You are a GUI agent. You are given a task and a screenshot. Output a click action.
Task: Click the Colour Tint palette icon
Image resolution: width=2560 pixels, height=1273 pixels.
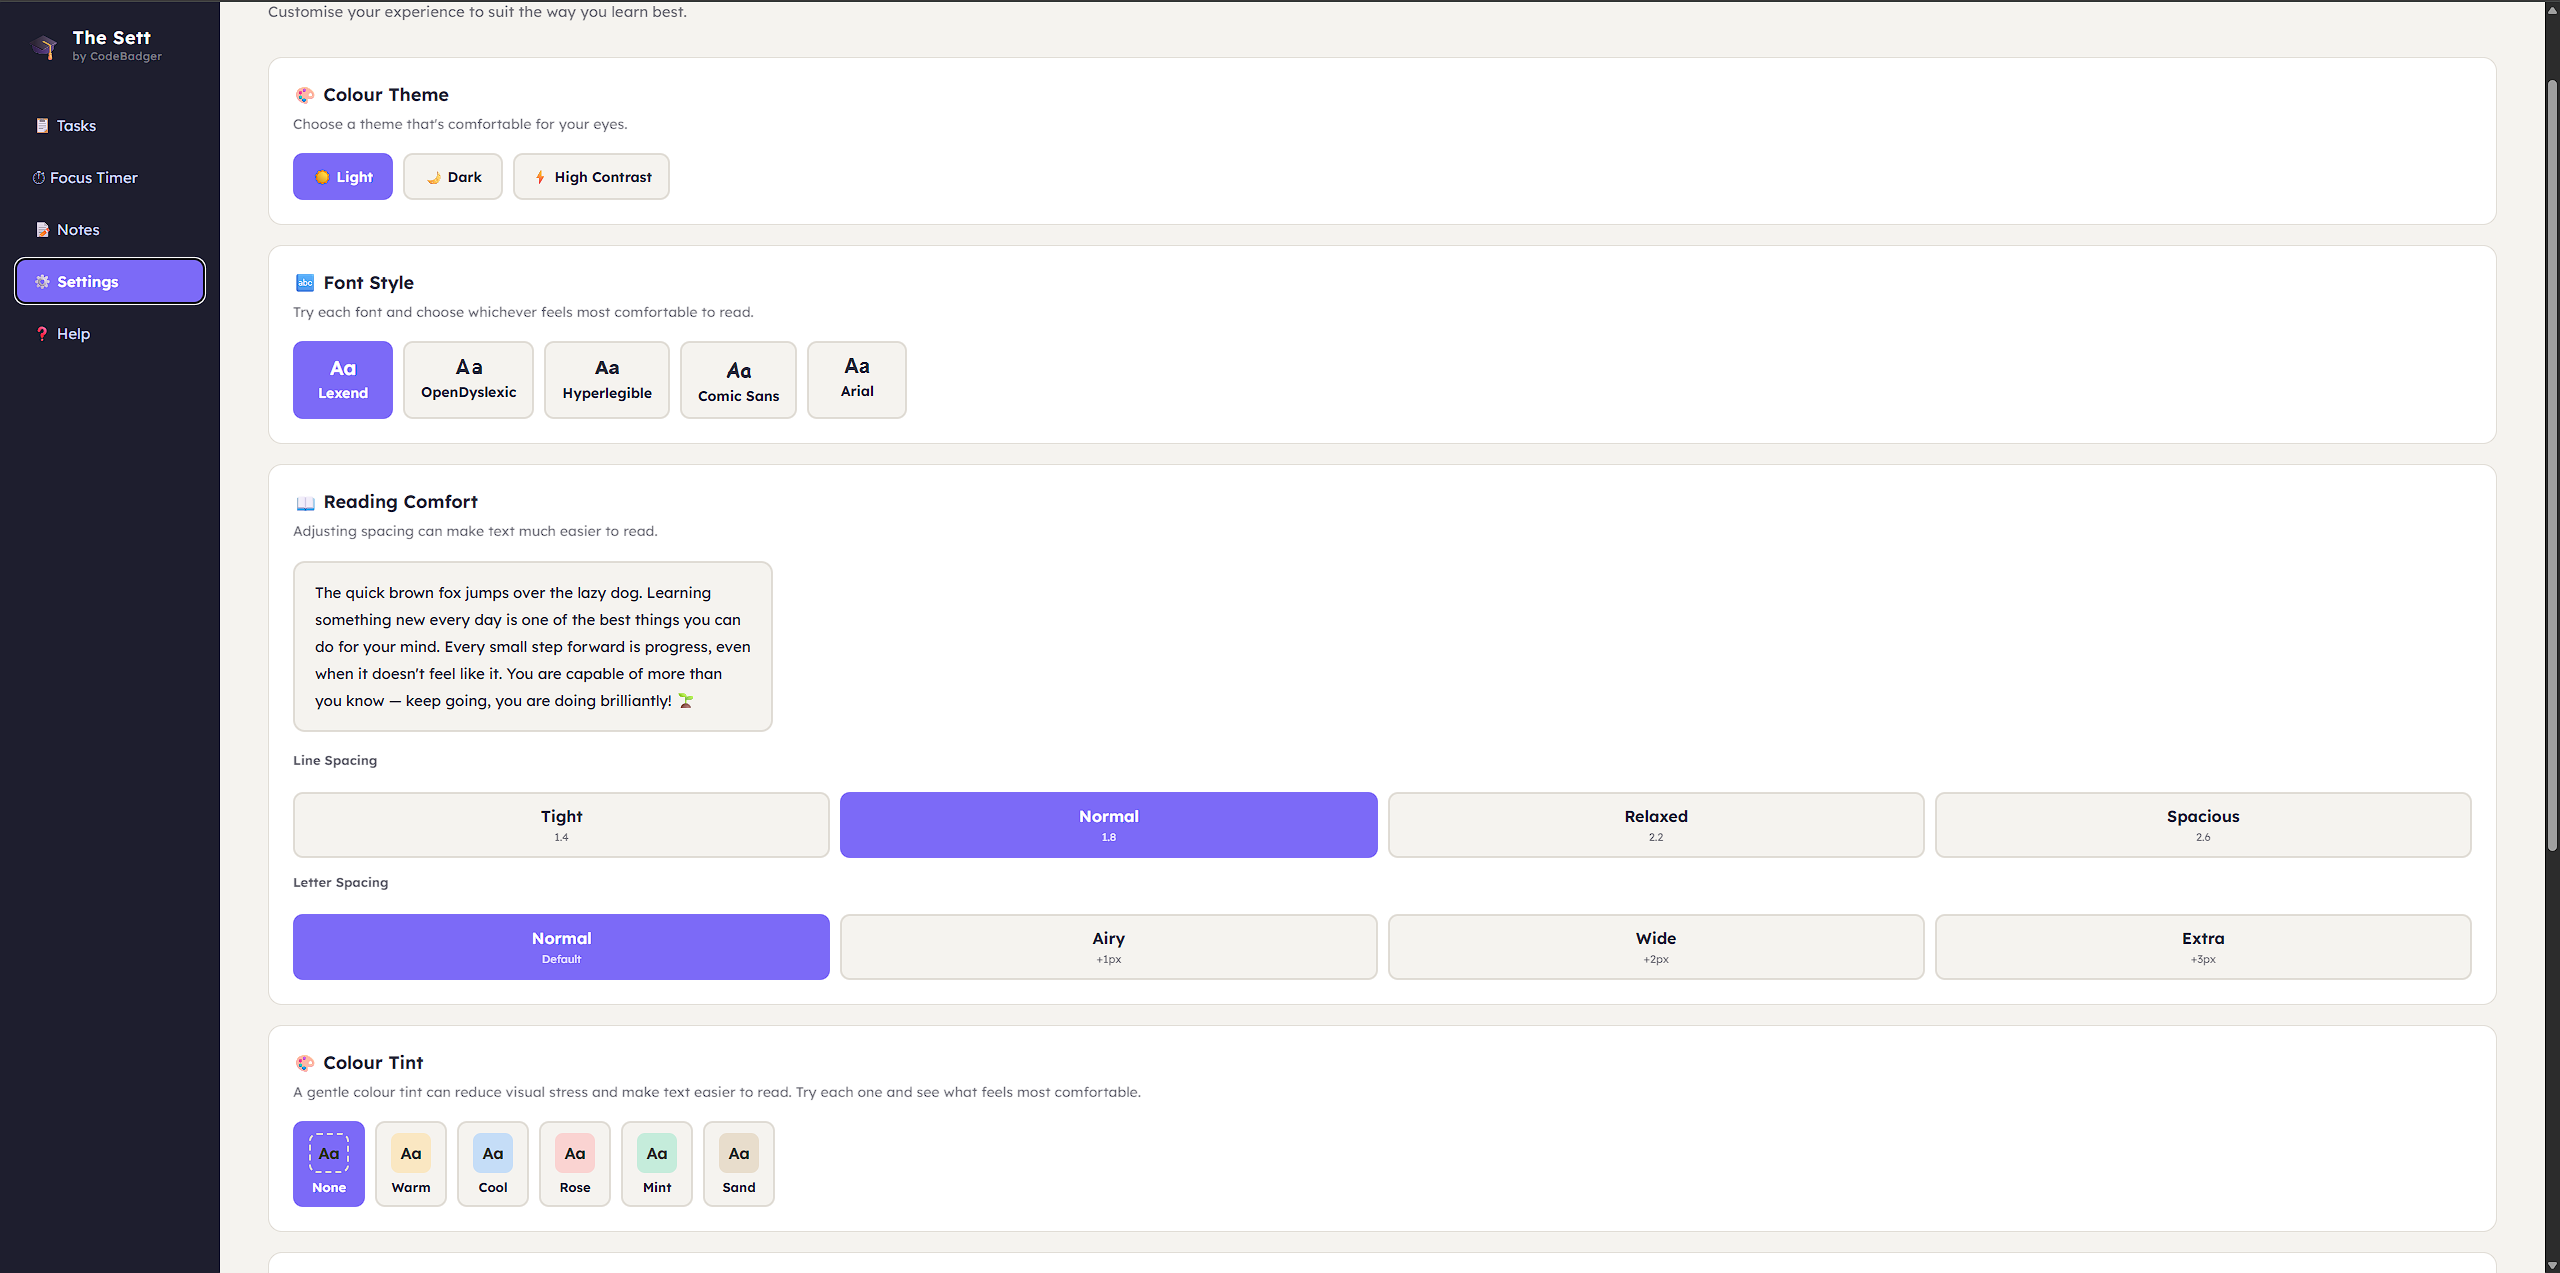(x=305, y=1063)
